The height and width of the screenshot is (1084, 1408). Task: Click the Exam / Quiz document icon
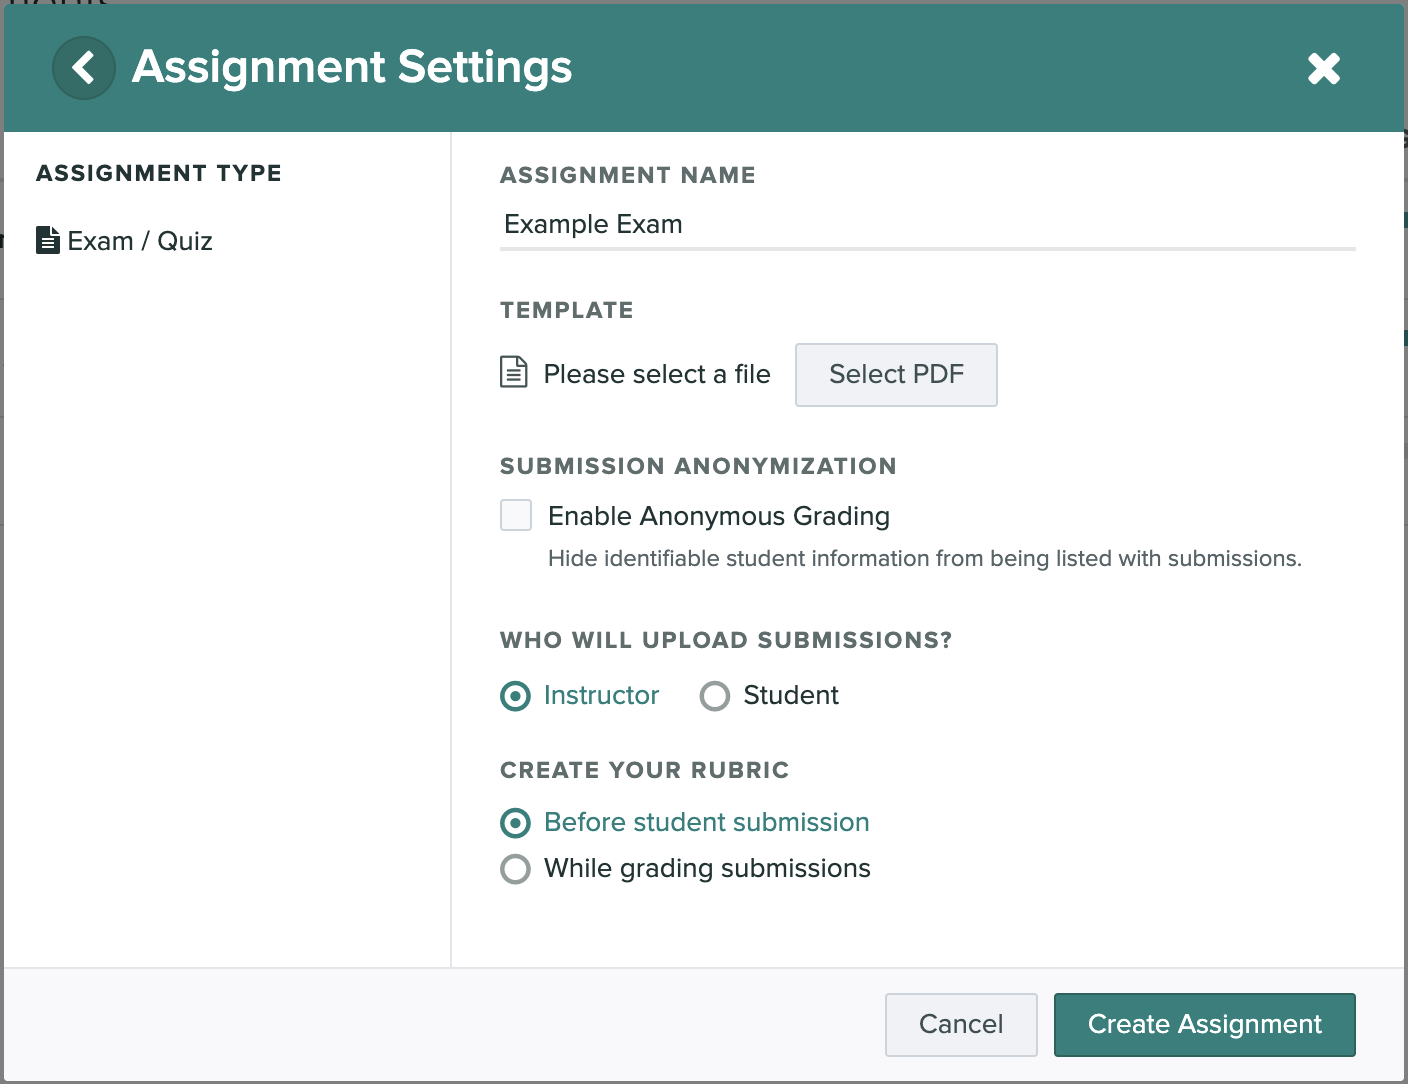pos(47,240)
